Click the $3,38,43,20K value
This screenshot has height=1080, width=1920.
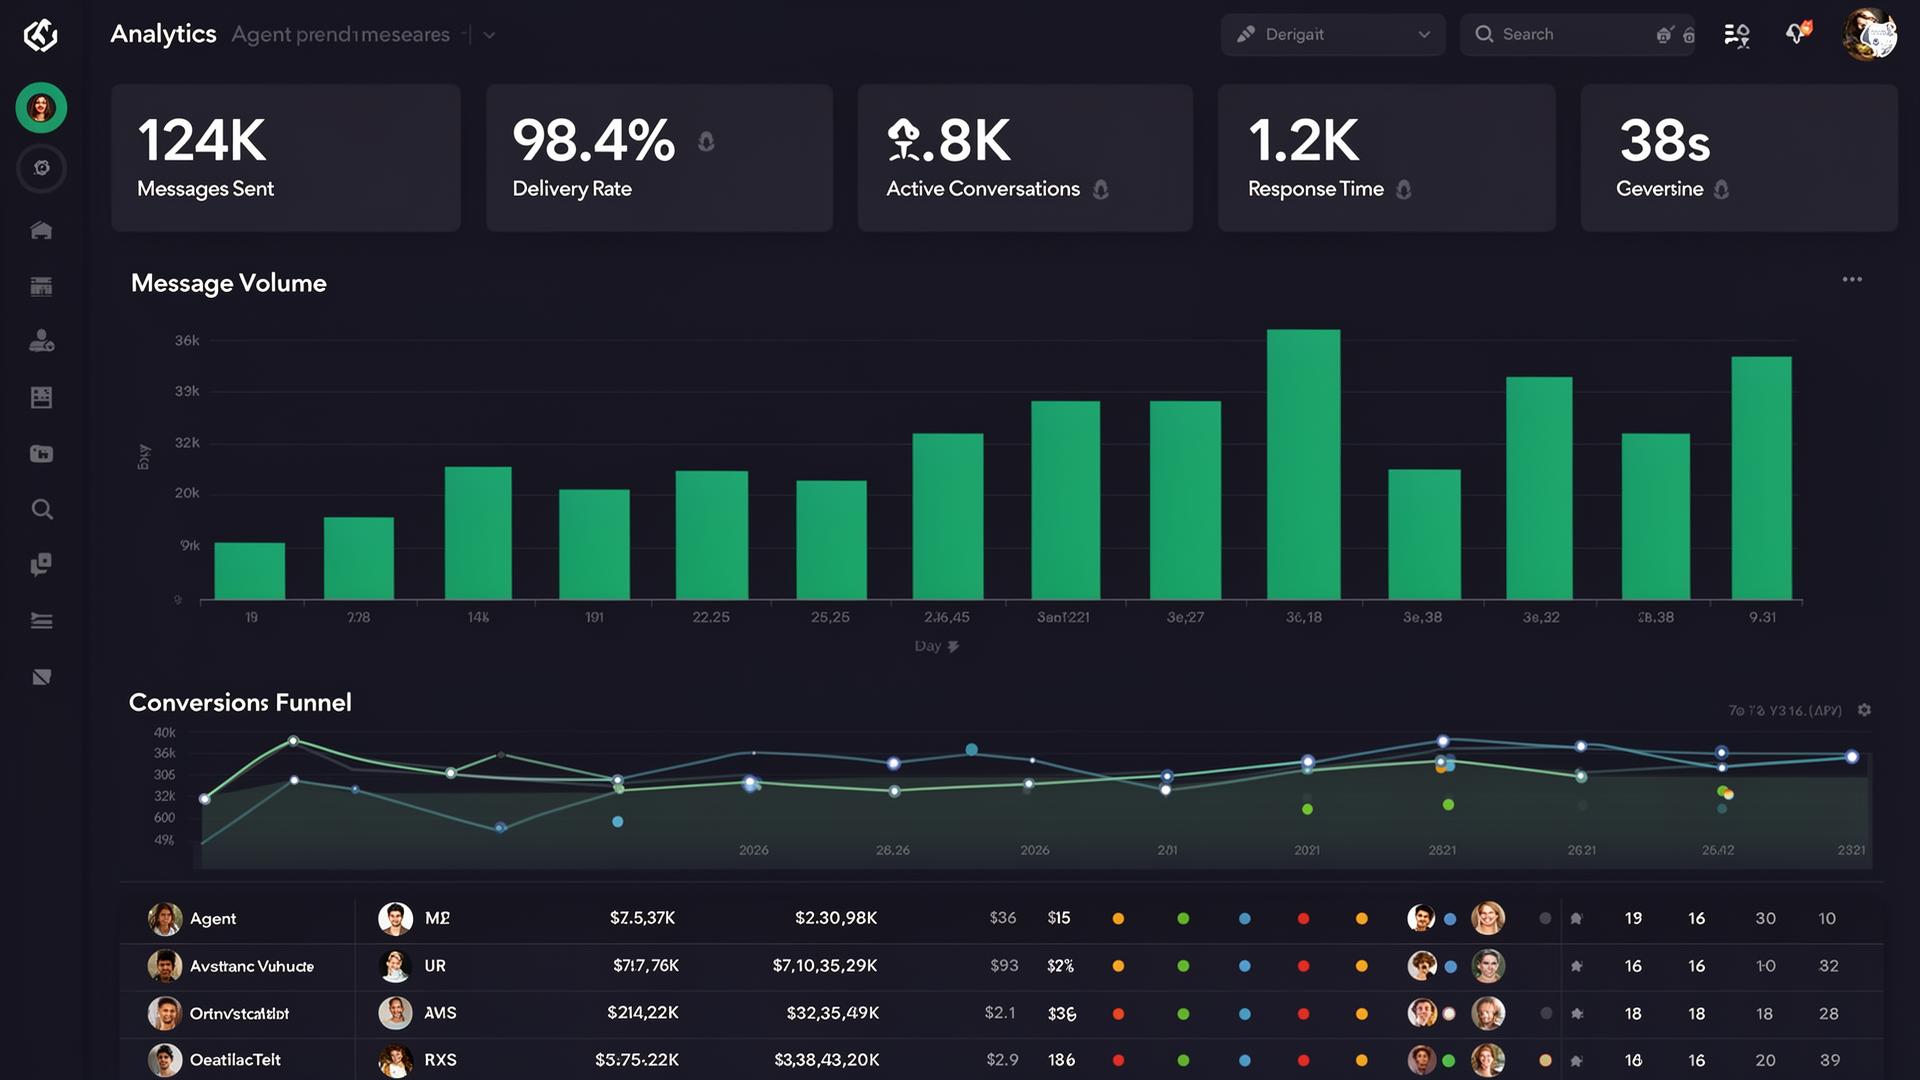pos(827,1060)
